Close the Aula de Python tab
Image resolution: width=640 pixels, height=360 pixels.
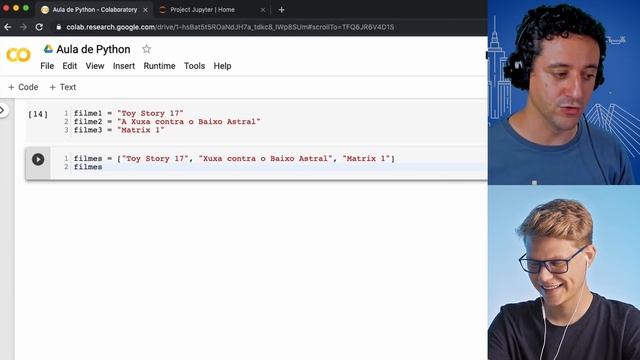coord(145,10)
